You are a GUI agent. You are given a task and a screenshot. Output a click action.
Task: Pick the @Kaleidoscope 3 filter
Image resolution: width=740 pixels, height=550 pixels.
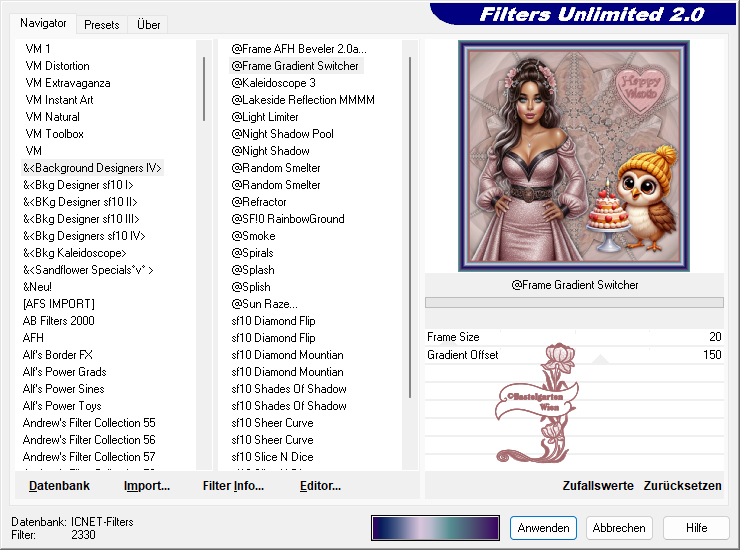(x=273, y=83)
